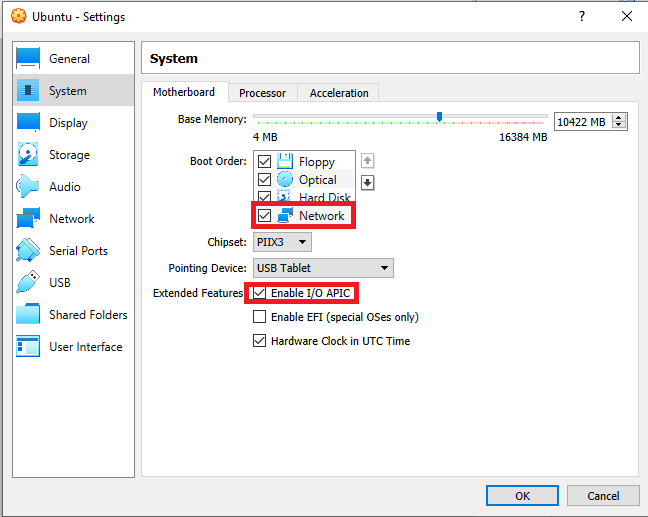Viewport: 648px width, 517px height.
Task: Open Serial Ports connector icon
Action: click(x=28, y=250)
